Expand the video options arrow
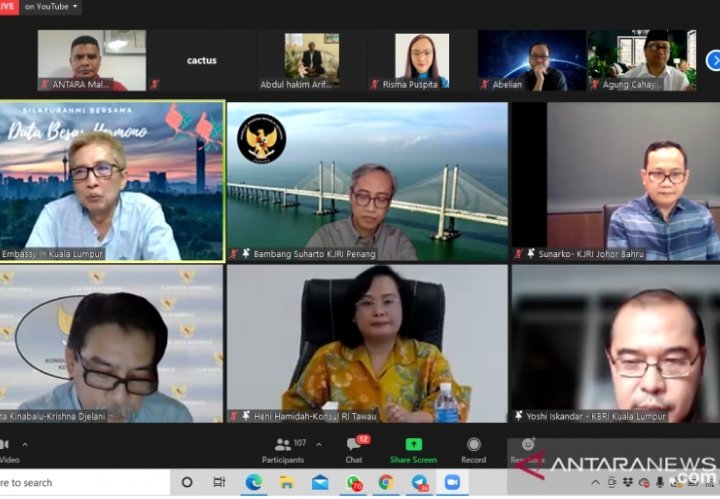This screenshot has width=720, height=499. point(25,444)
